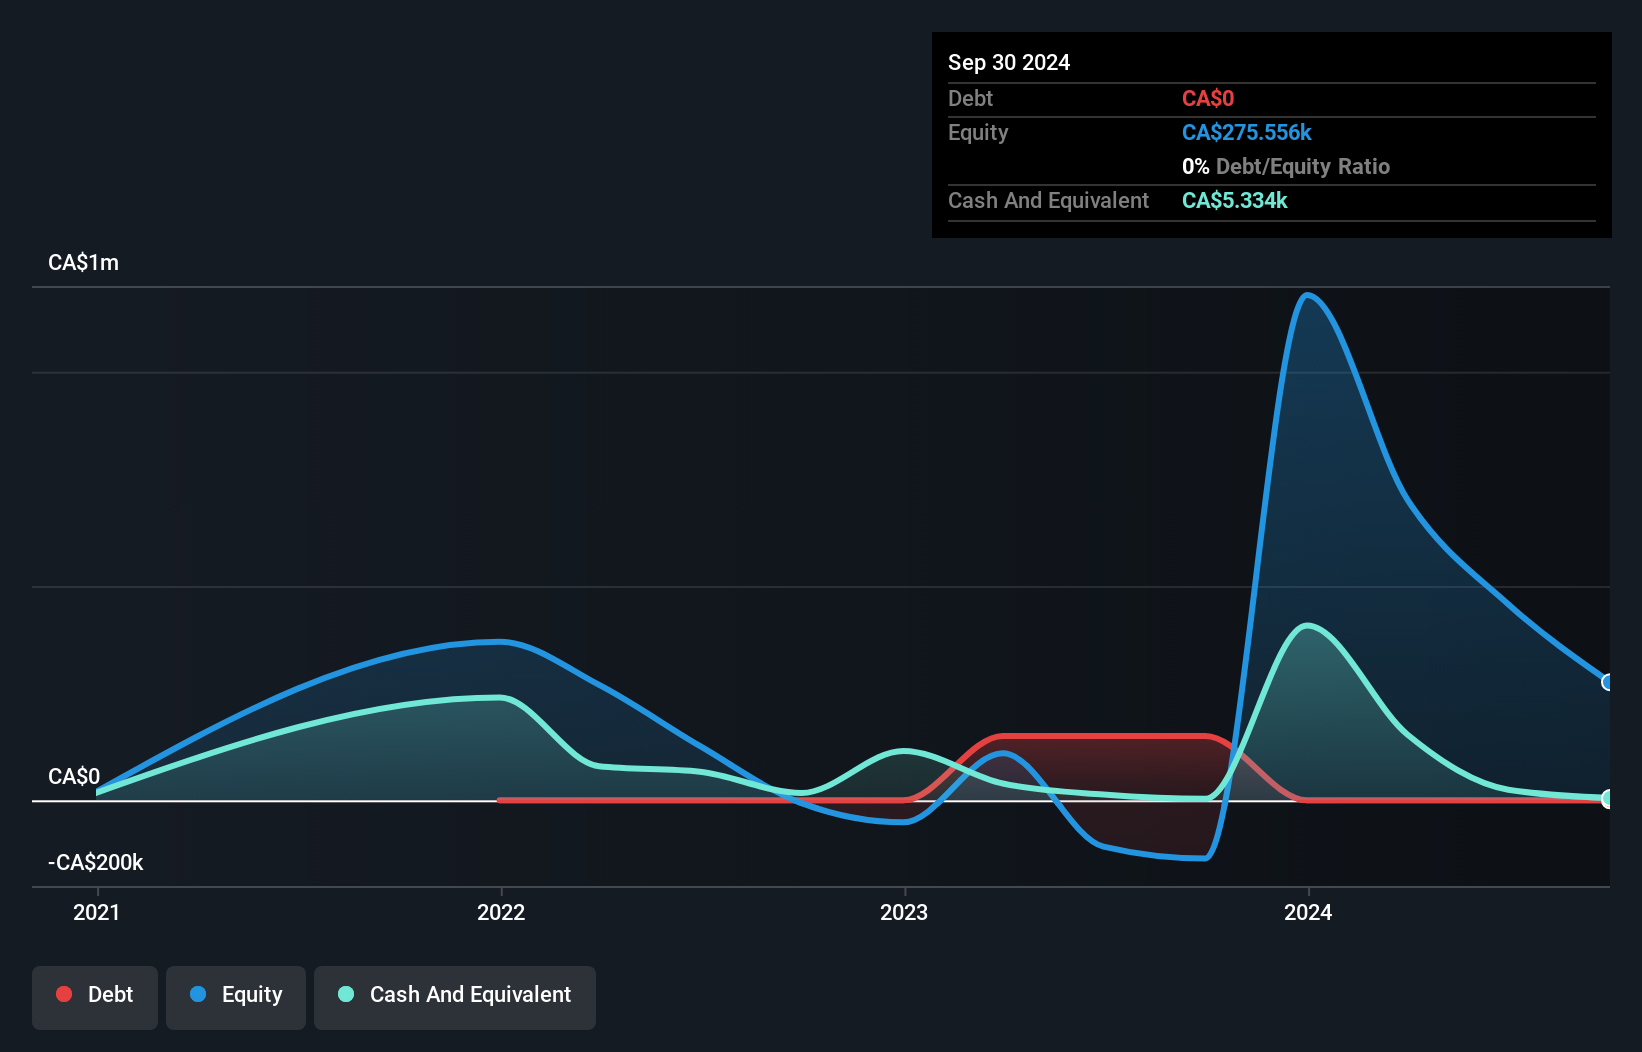1642x1052 pixels.
Task: Click the Debt row label in tooltip
Action: (970, 98)
